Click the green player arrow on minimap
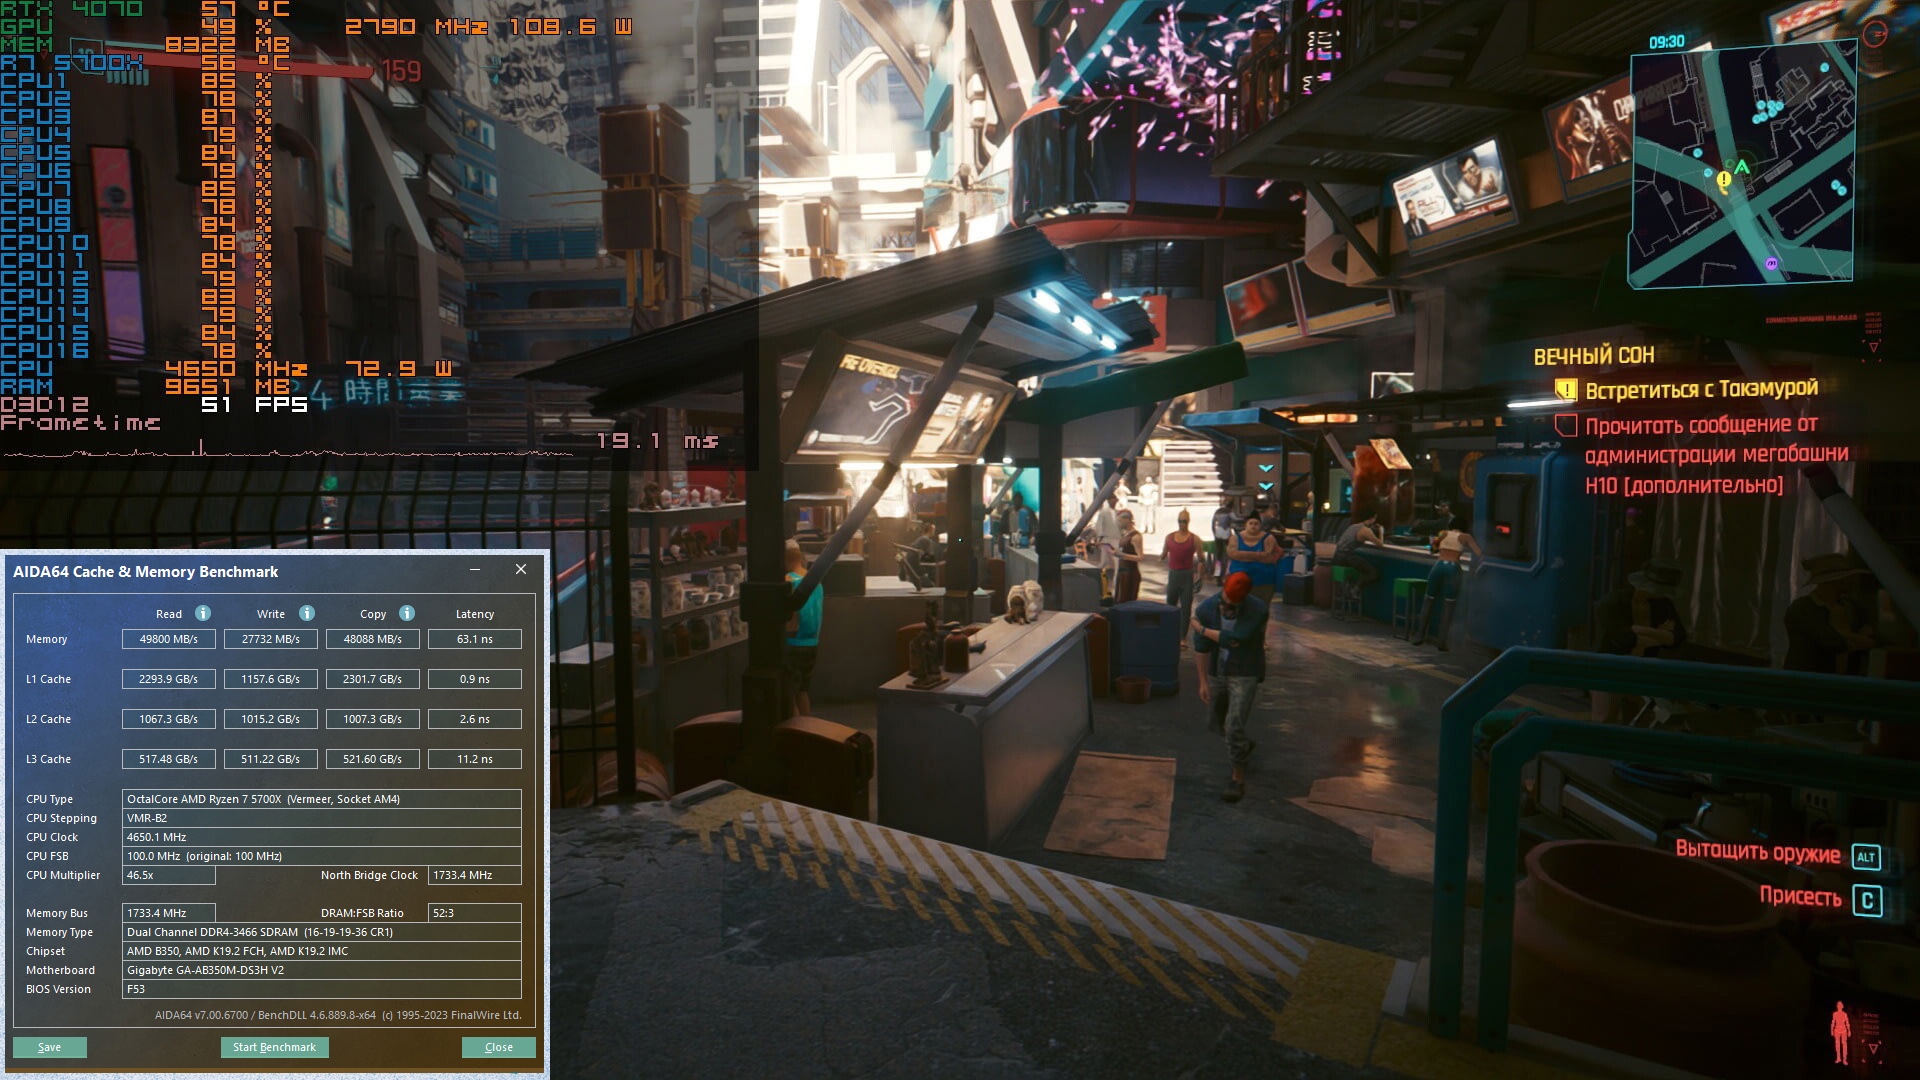1920x1080 pixels. pyautogui.click(x=1742, y=167)
